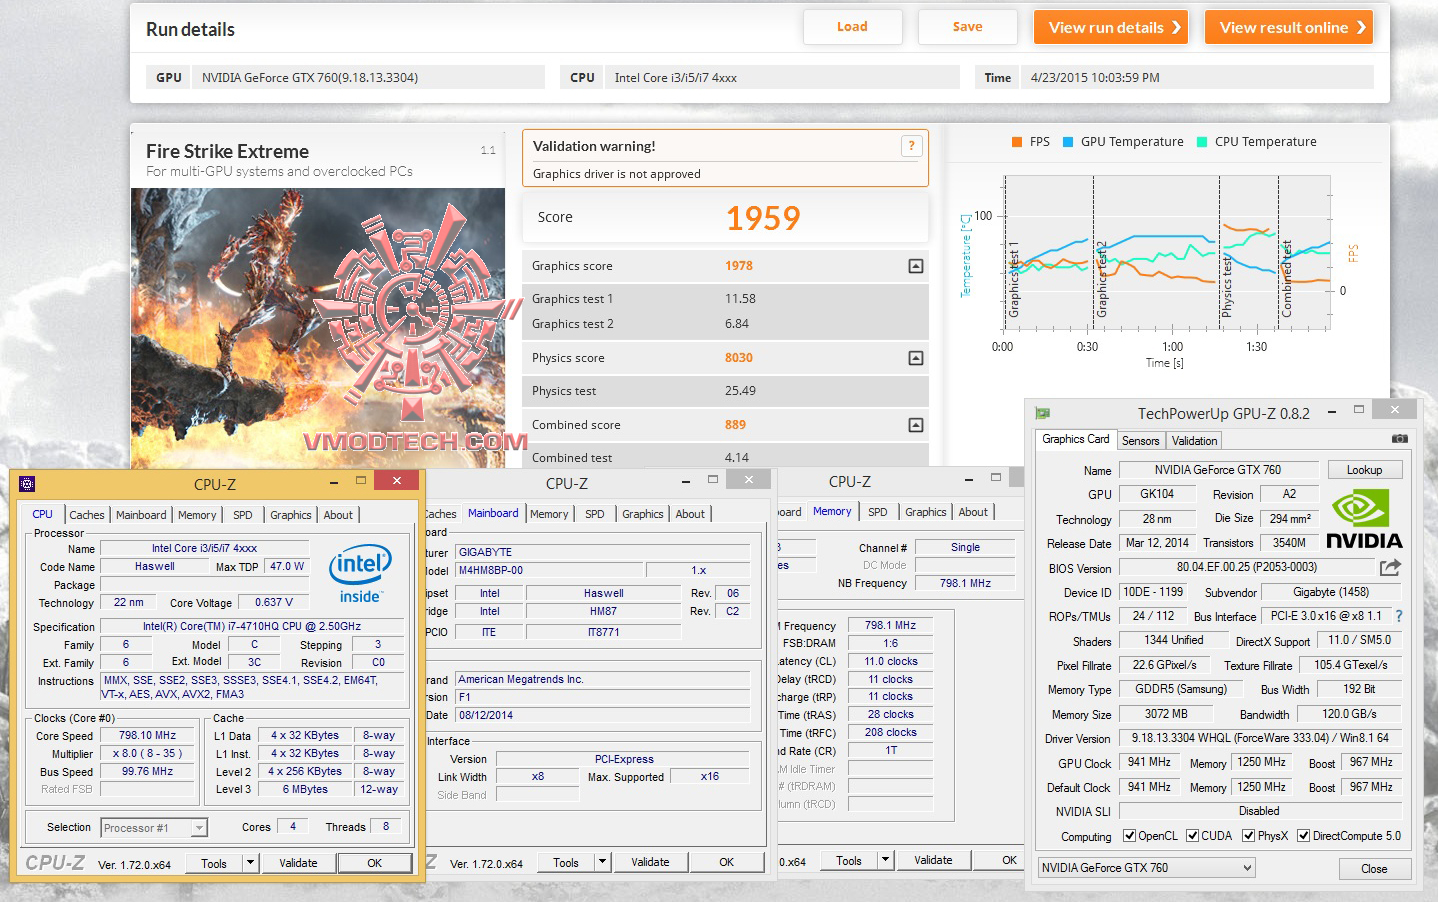Click the Driver Version field in GPU-Z
Viewport: 1438px width, 902px height.
coord(1260,738)
